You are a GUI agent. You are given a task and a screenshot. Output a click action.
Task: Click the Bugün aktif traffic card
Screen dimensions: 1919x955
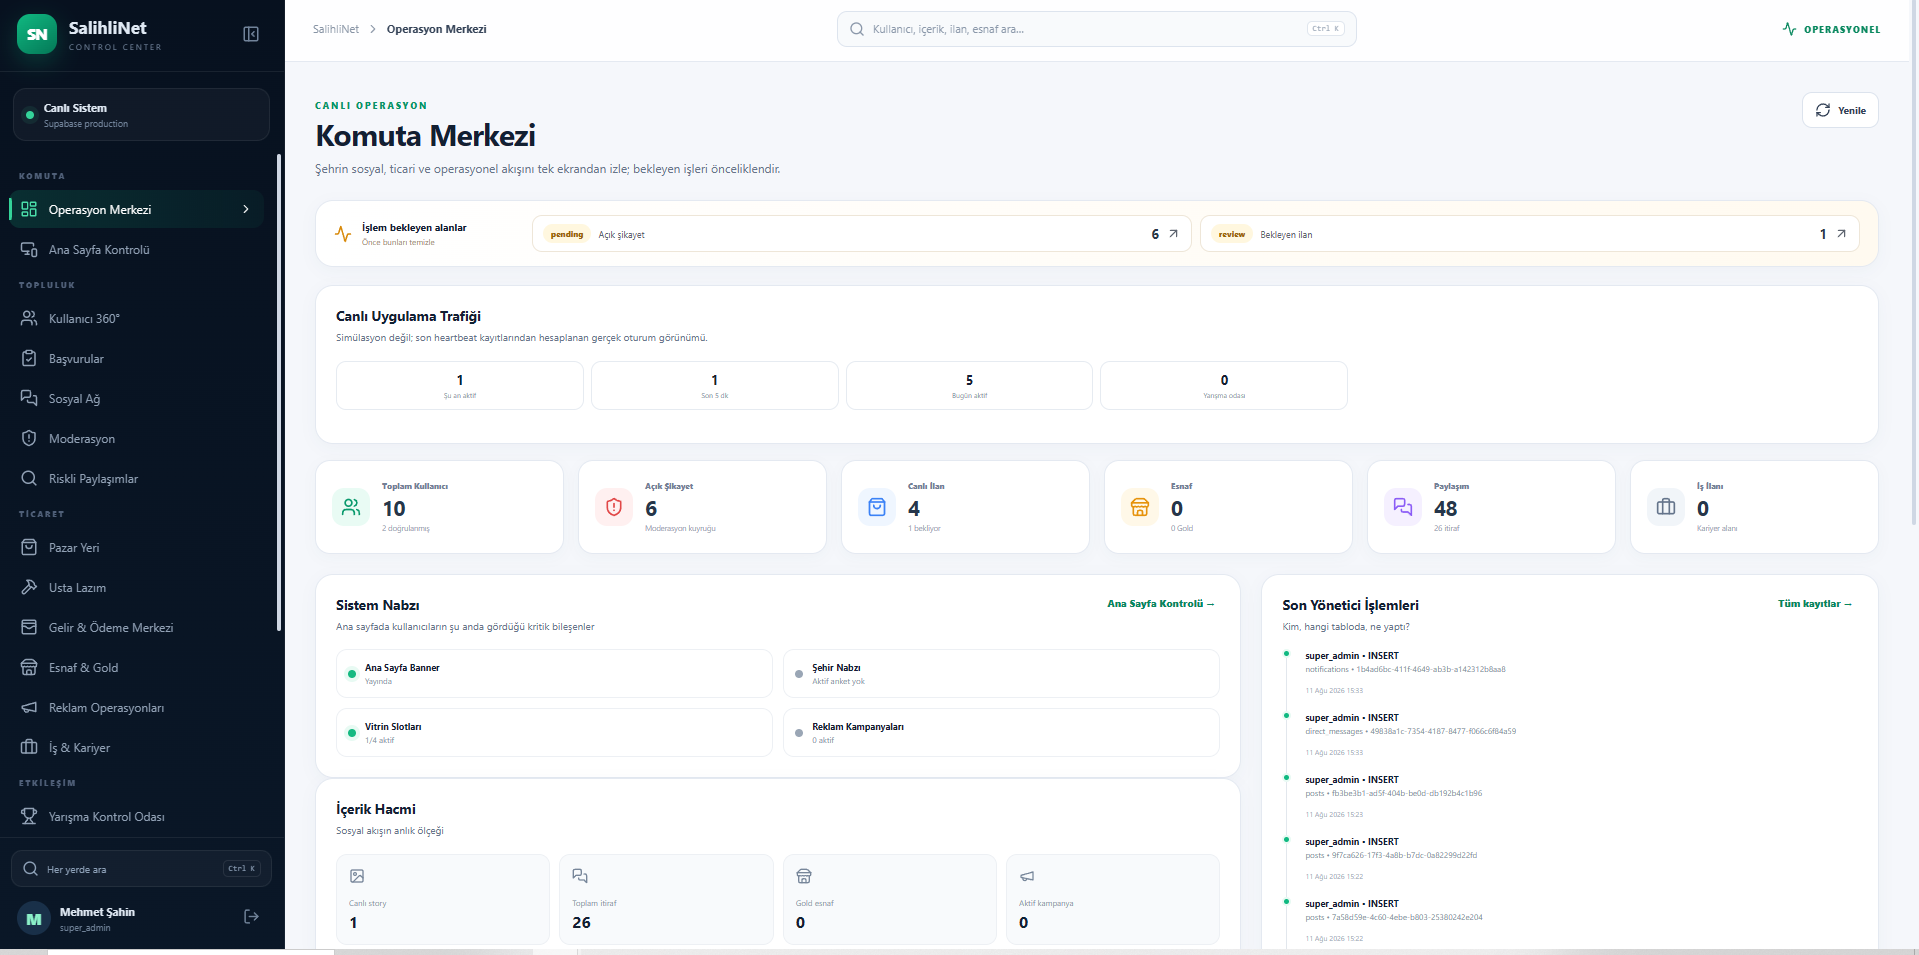[x=969, y=385]
